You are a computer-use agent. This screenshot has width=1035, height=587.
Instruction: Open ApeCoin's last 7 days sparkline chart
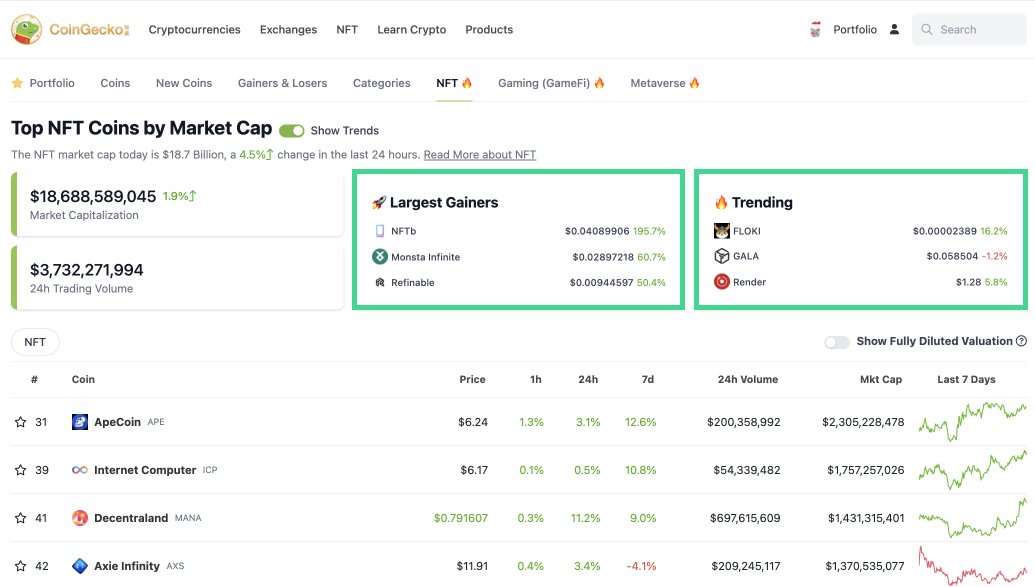point(973,421)
